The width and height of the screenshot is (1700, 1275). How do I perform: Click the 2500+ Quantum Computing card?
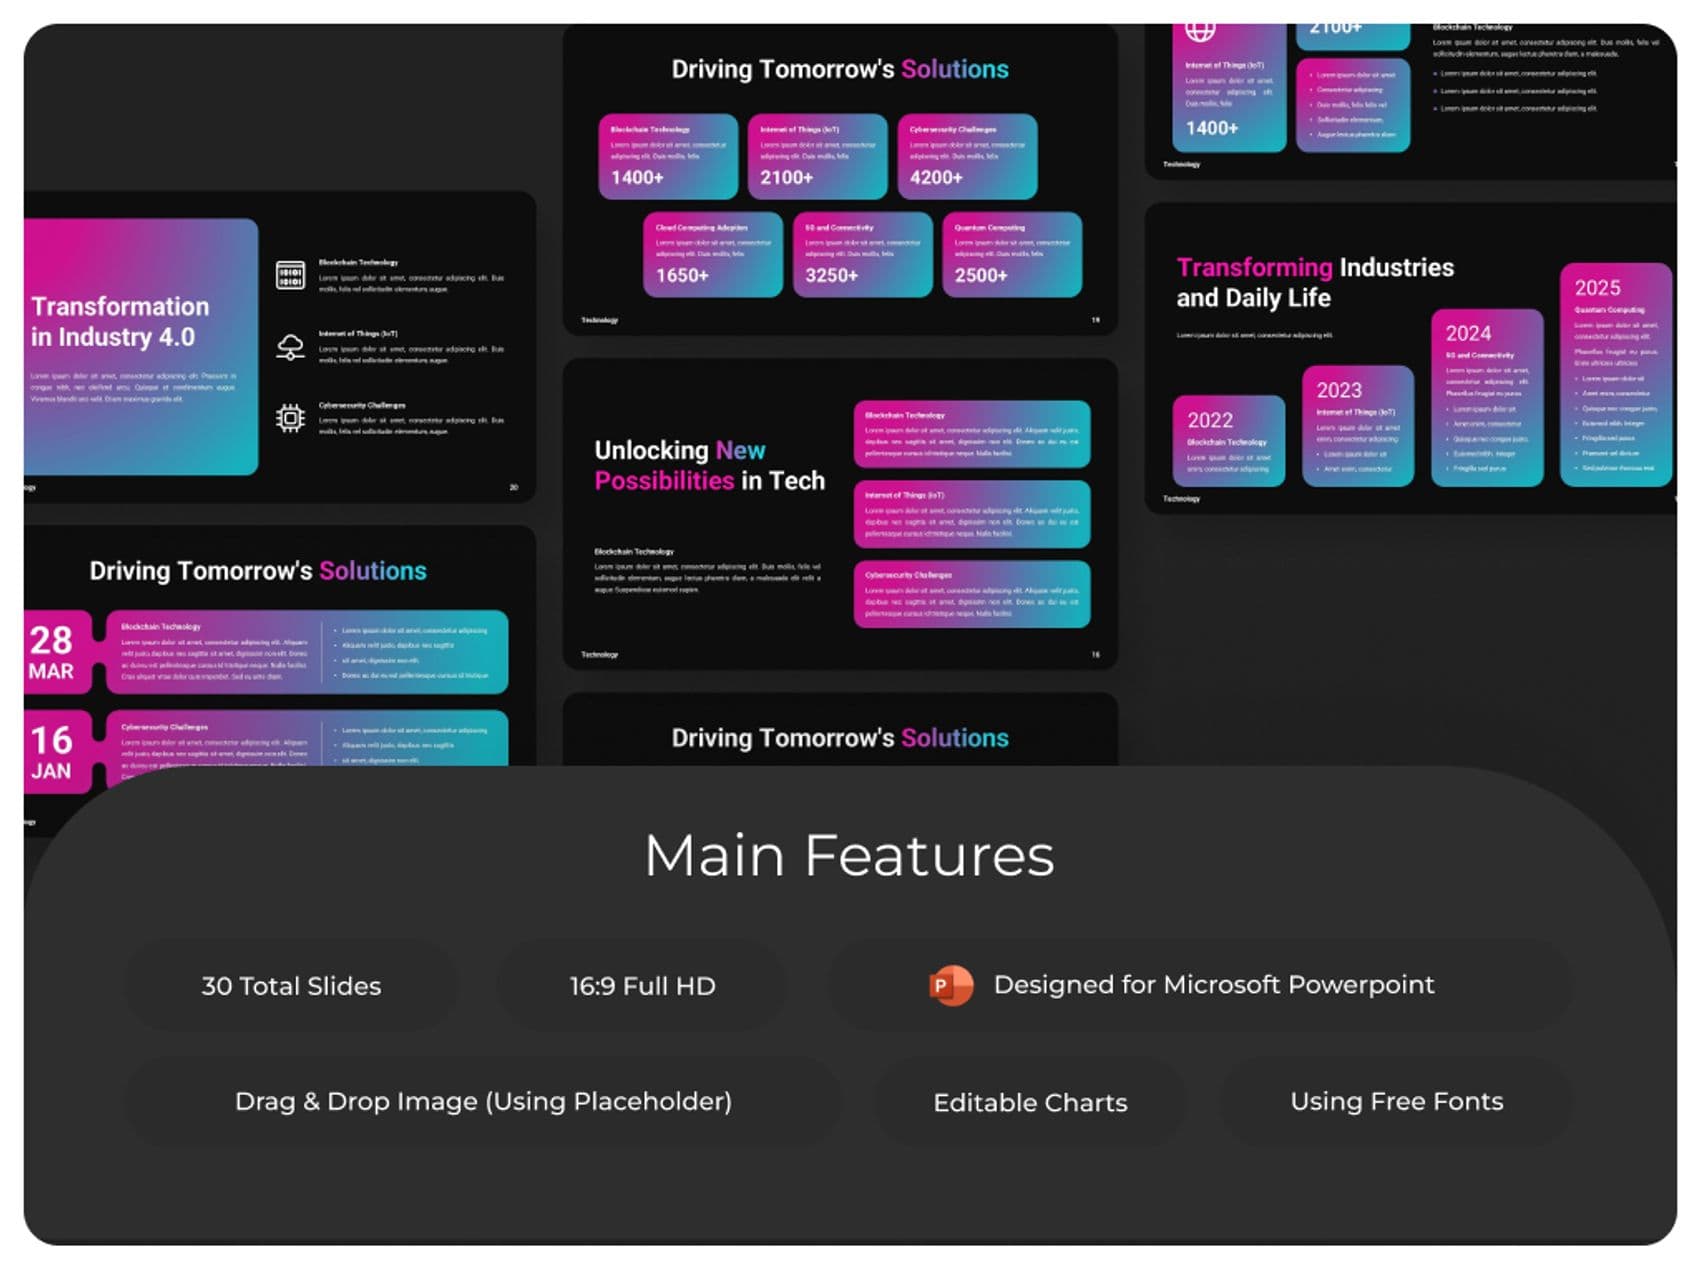pyautogui.click(x=1012, y=254)
